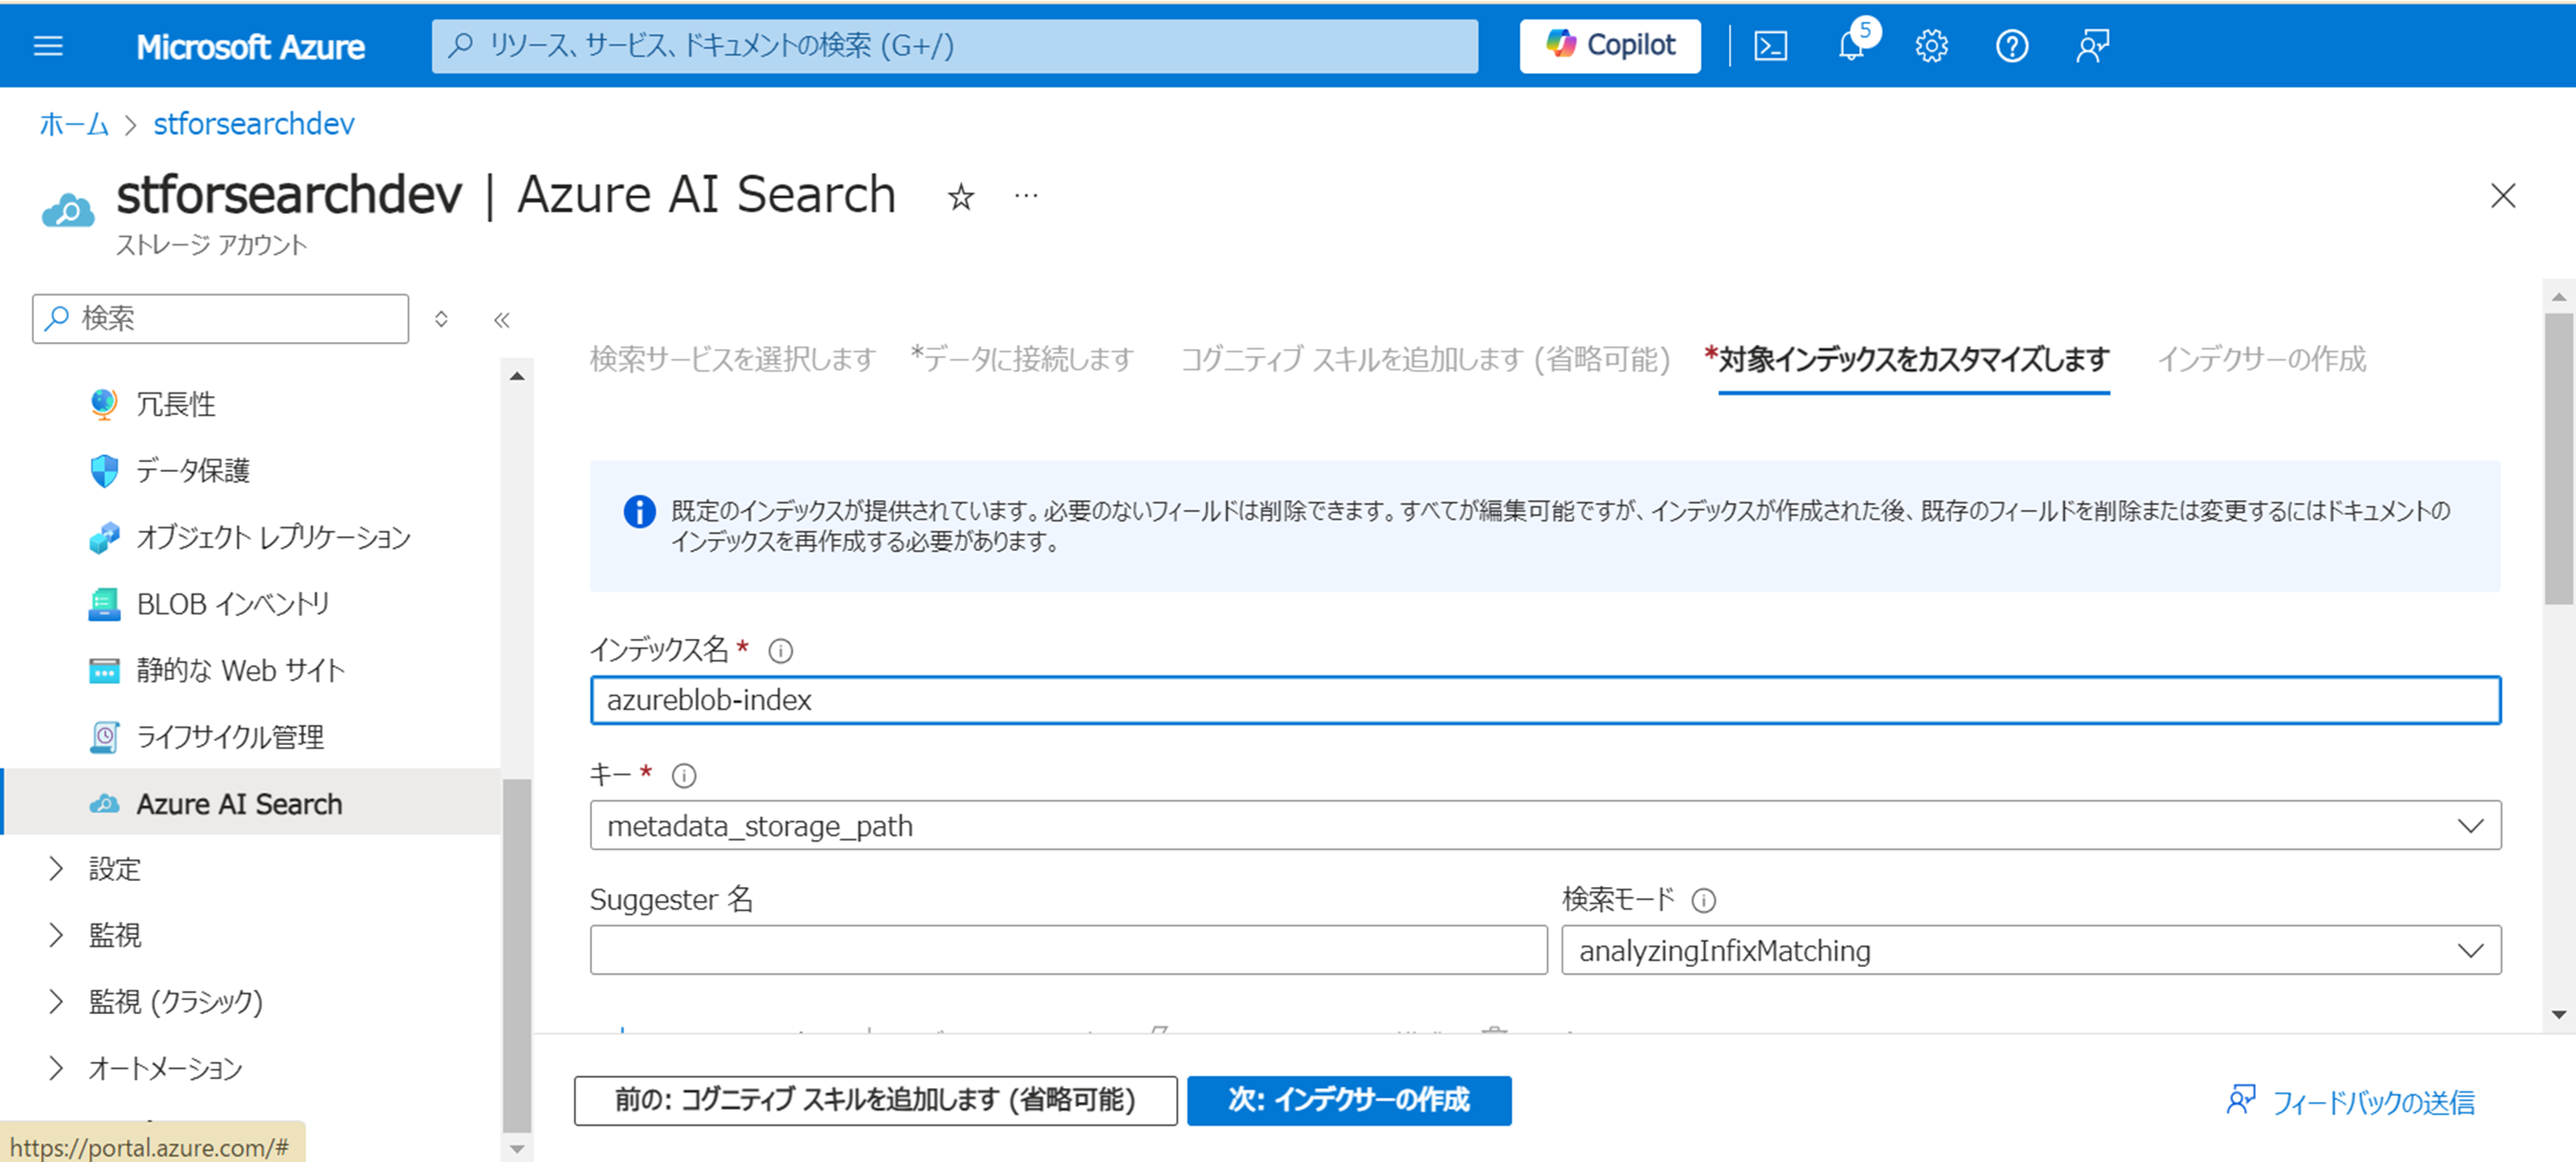Select BLOB インベントリ menu text

click(233, 605)
